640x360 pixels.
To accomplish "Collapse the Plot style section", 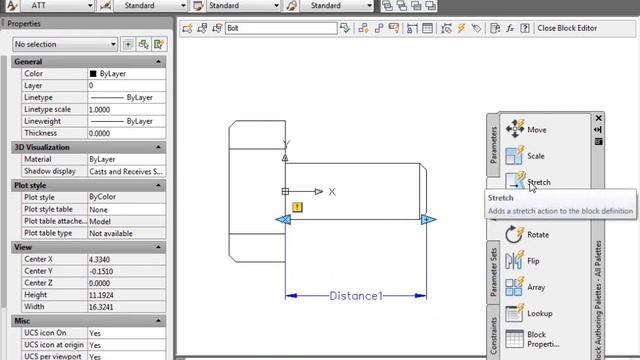I will (158, 185).
